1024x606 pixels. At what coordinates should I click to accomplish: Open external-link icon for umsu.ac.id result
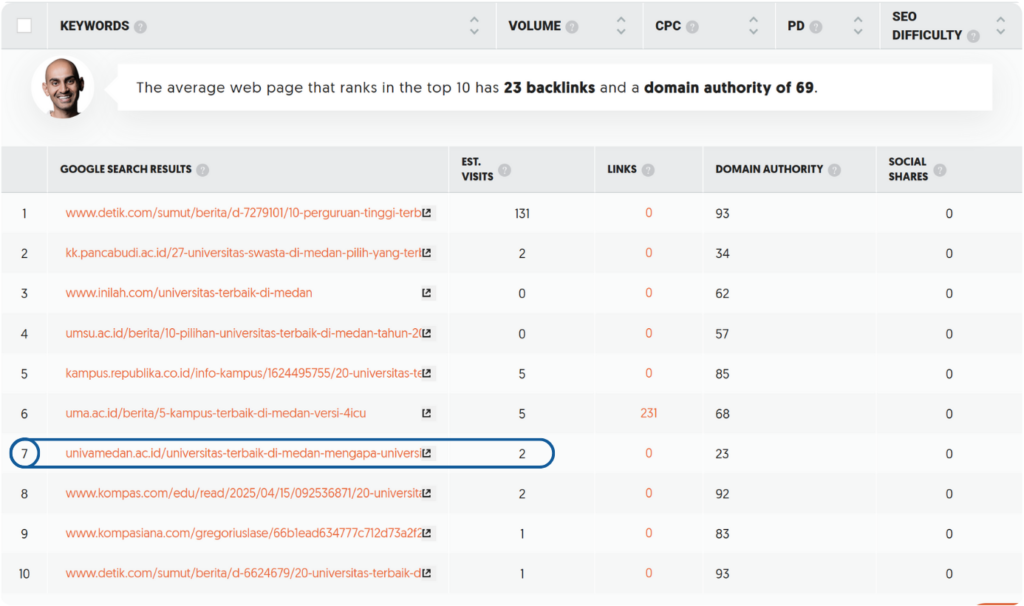[426, 333]
